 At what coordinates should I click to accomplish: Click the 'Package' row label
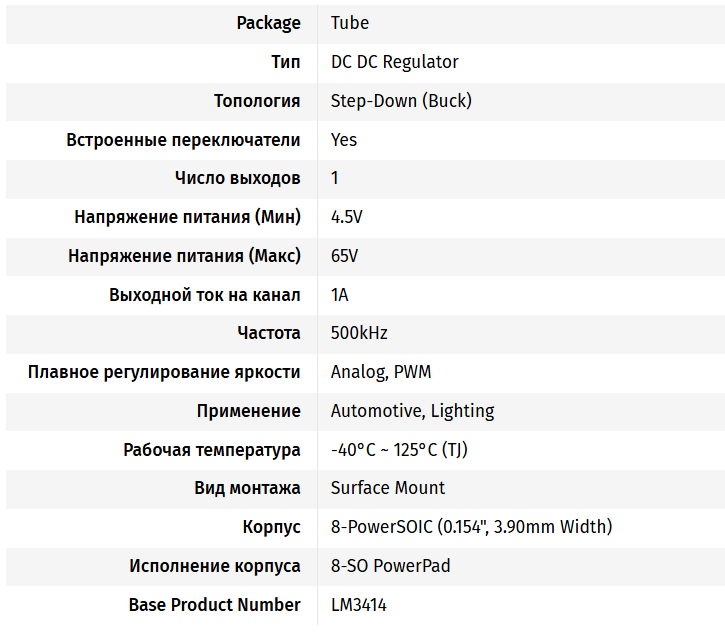[x=268, y=23]
